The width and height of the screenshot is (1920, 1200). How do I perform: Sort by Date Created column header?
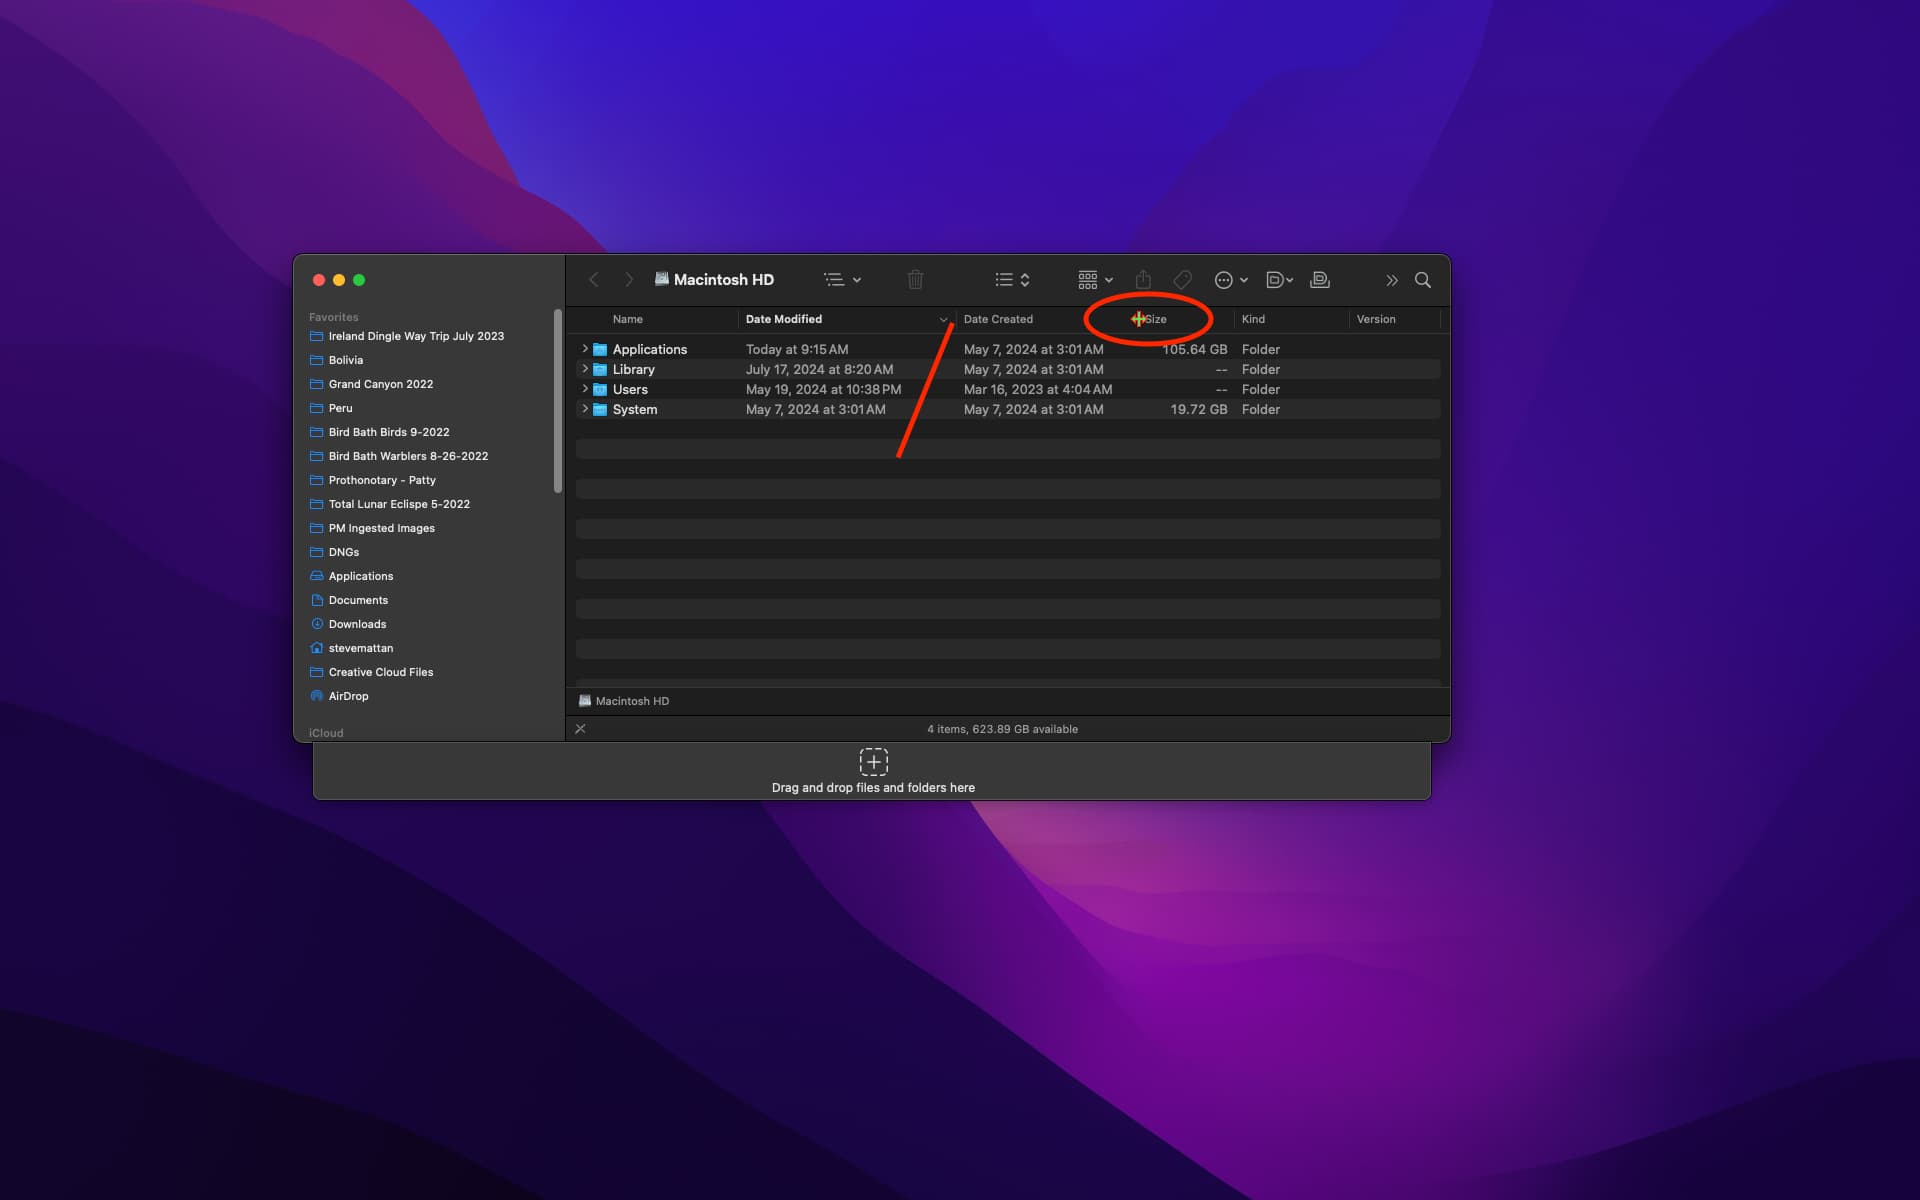tap(998, 319)
